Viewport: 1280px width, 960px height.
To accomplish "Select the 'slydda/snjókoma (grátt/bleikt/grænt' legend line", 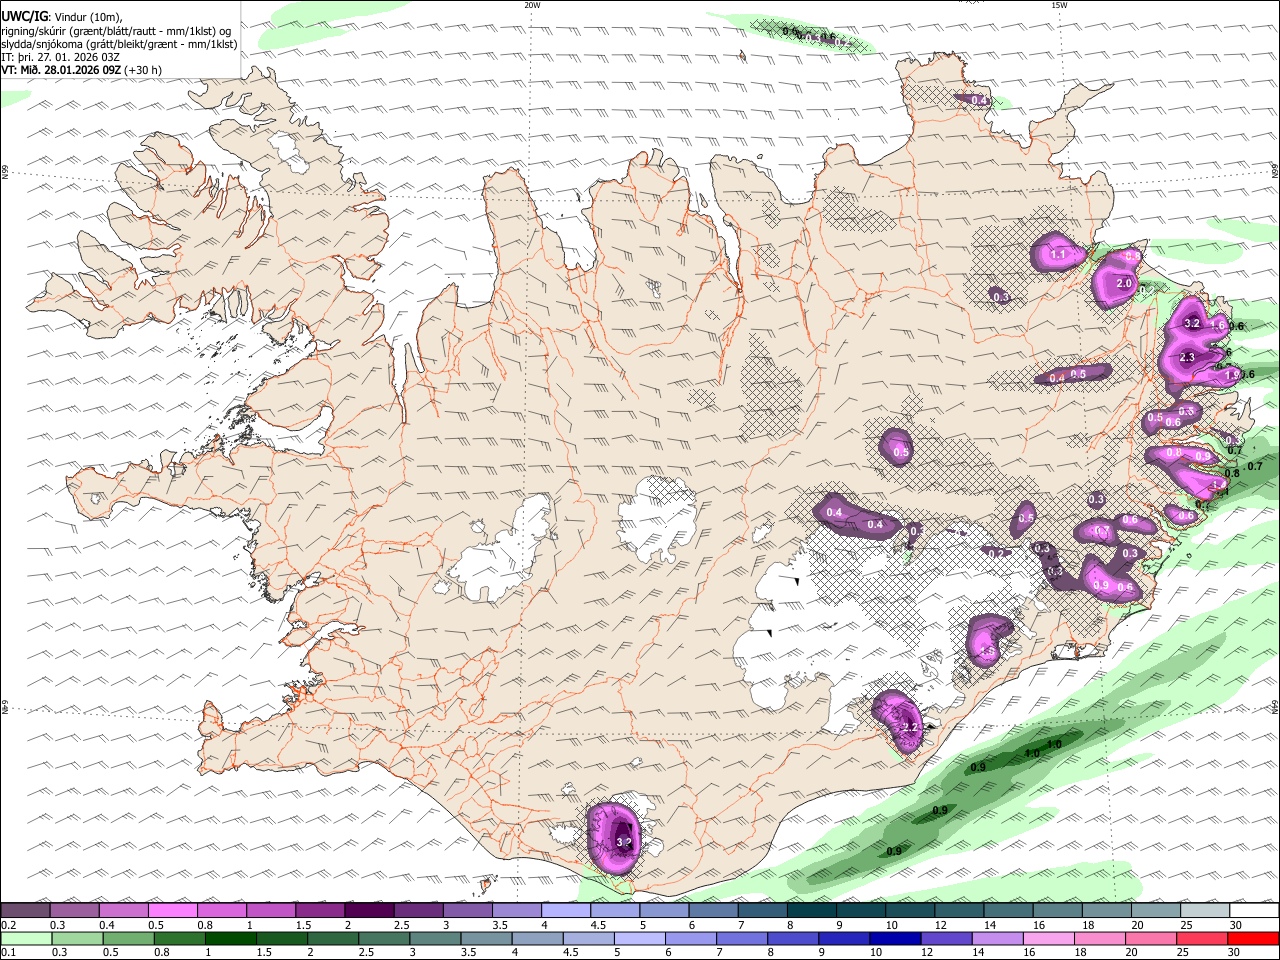I will pos(118,44).
